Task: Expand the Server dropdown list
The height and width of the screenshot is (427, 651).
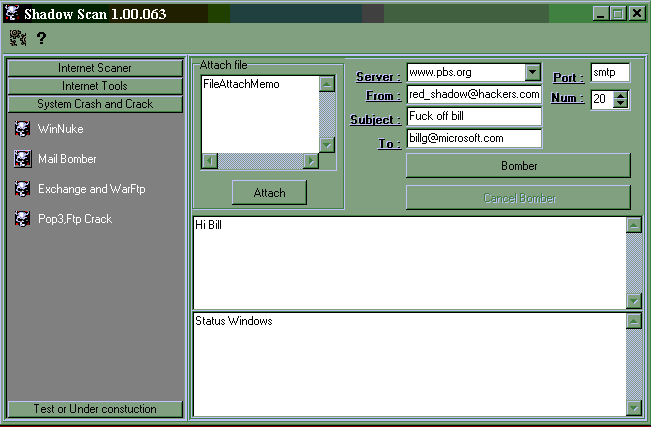Action: click(532, 73)
